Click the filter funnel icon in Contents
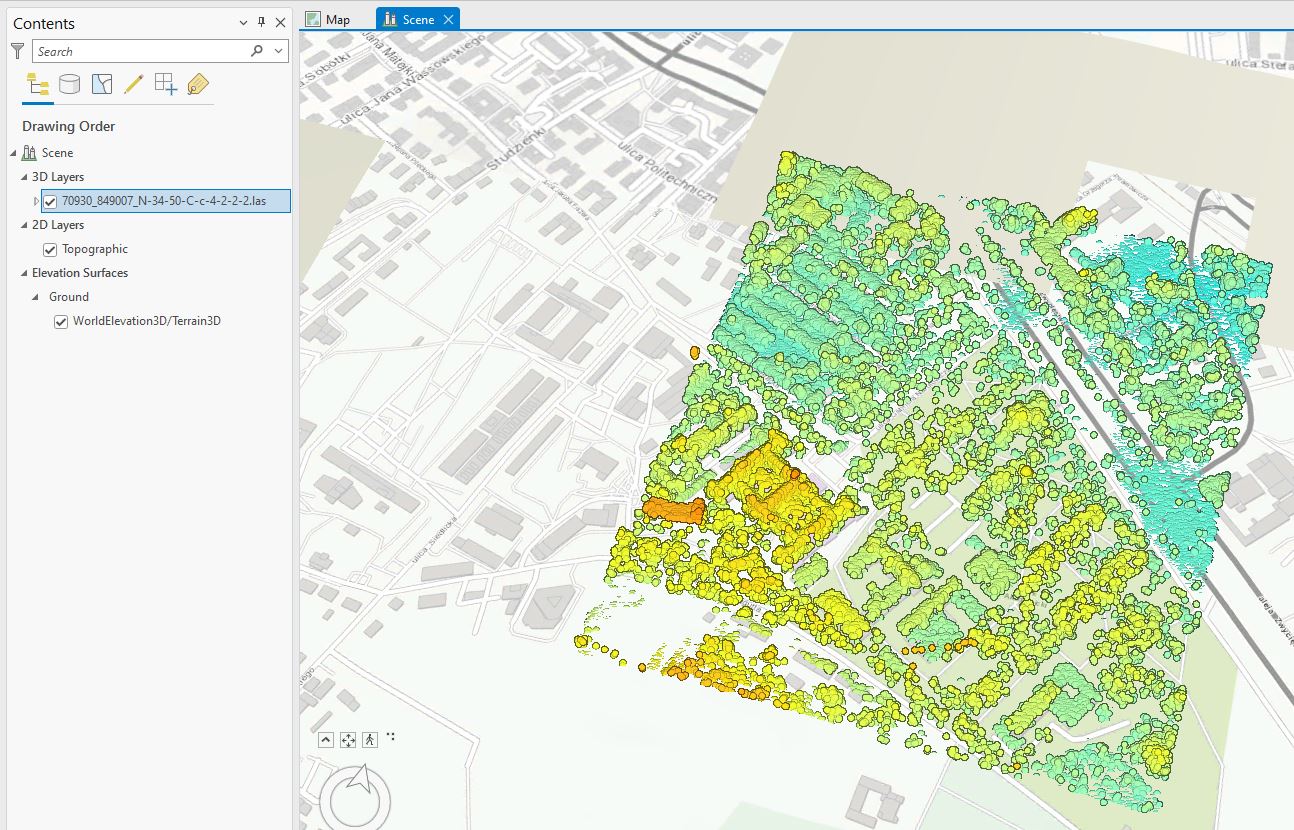 [17, 50]
